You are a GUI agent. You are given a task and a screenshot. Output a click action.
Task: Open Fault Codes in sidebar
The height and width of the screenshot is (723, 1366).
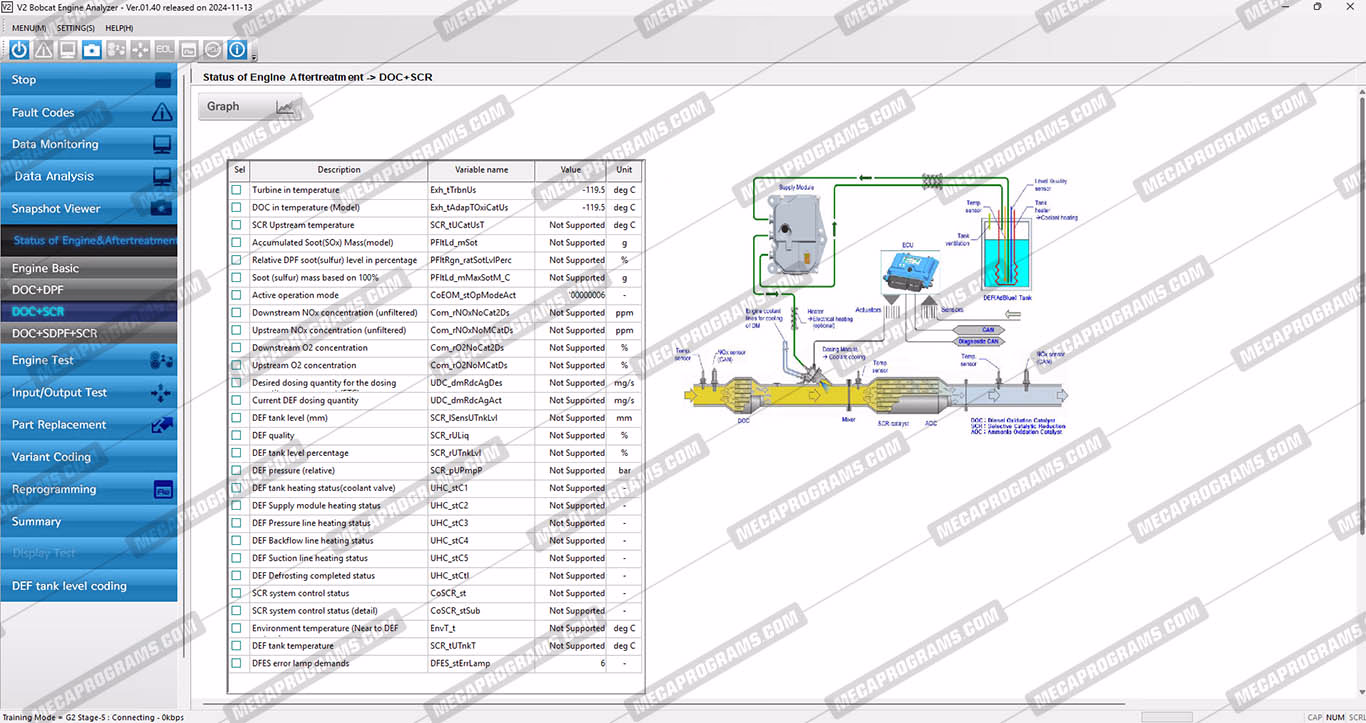(88, 112)
